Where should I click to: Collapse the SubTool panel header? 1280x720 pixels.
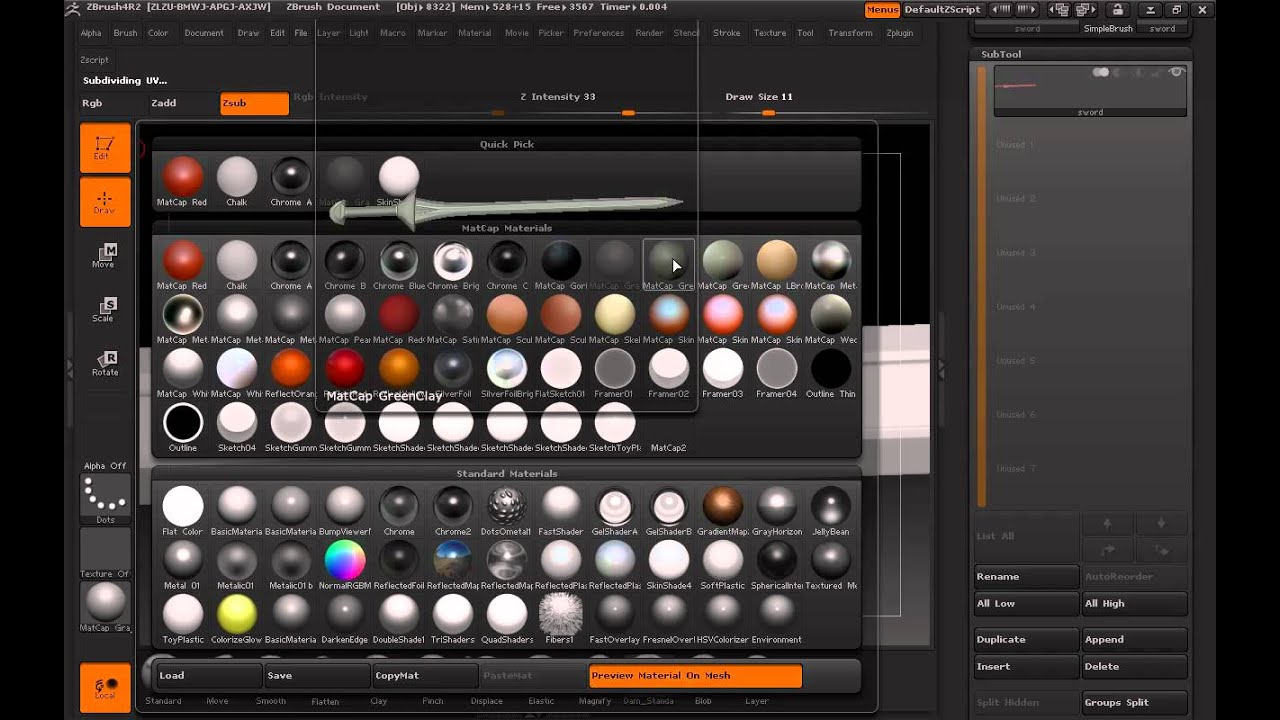(1001, 54)
